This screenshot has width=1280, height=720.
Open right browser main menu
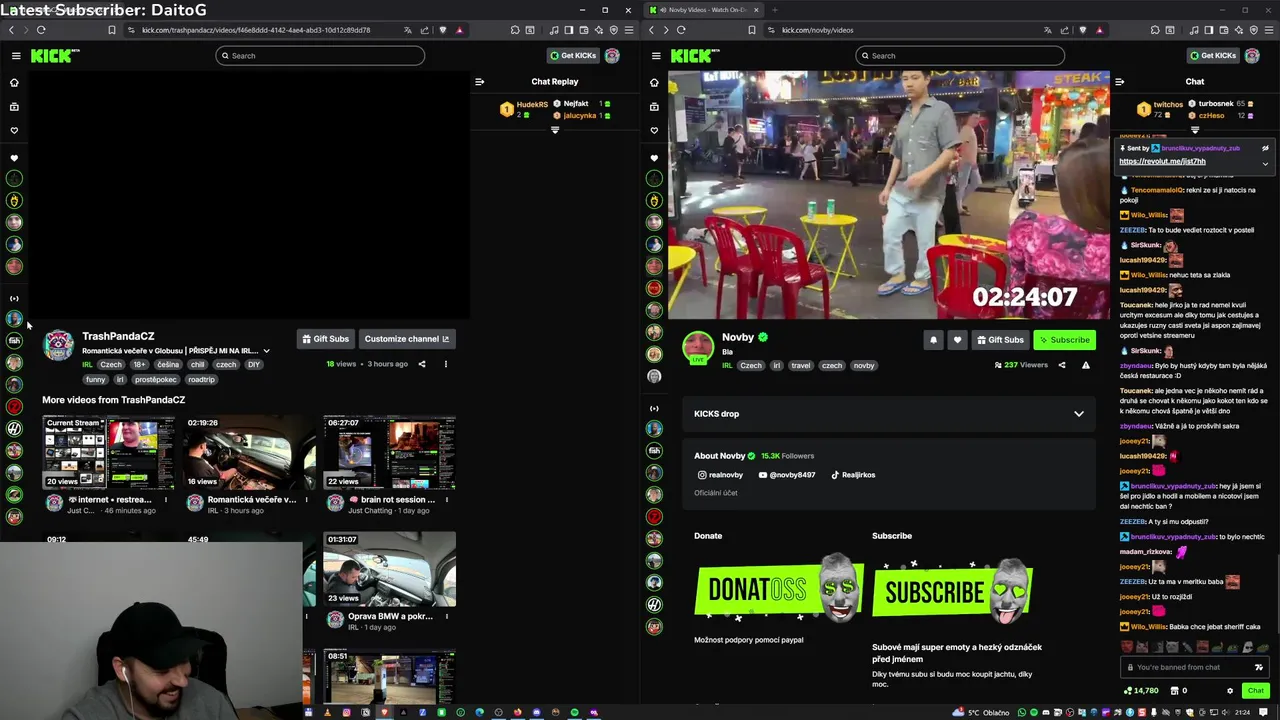(1268, 30)
